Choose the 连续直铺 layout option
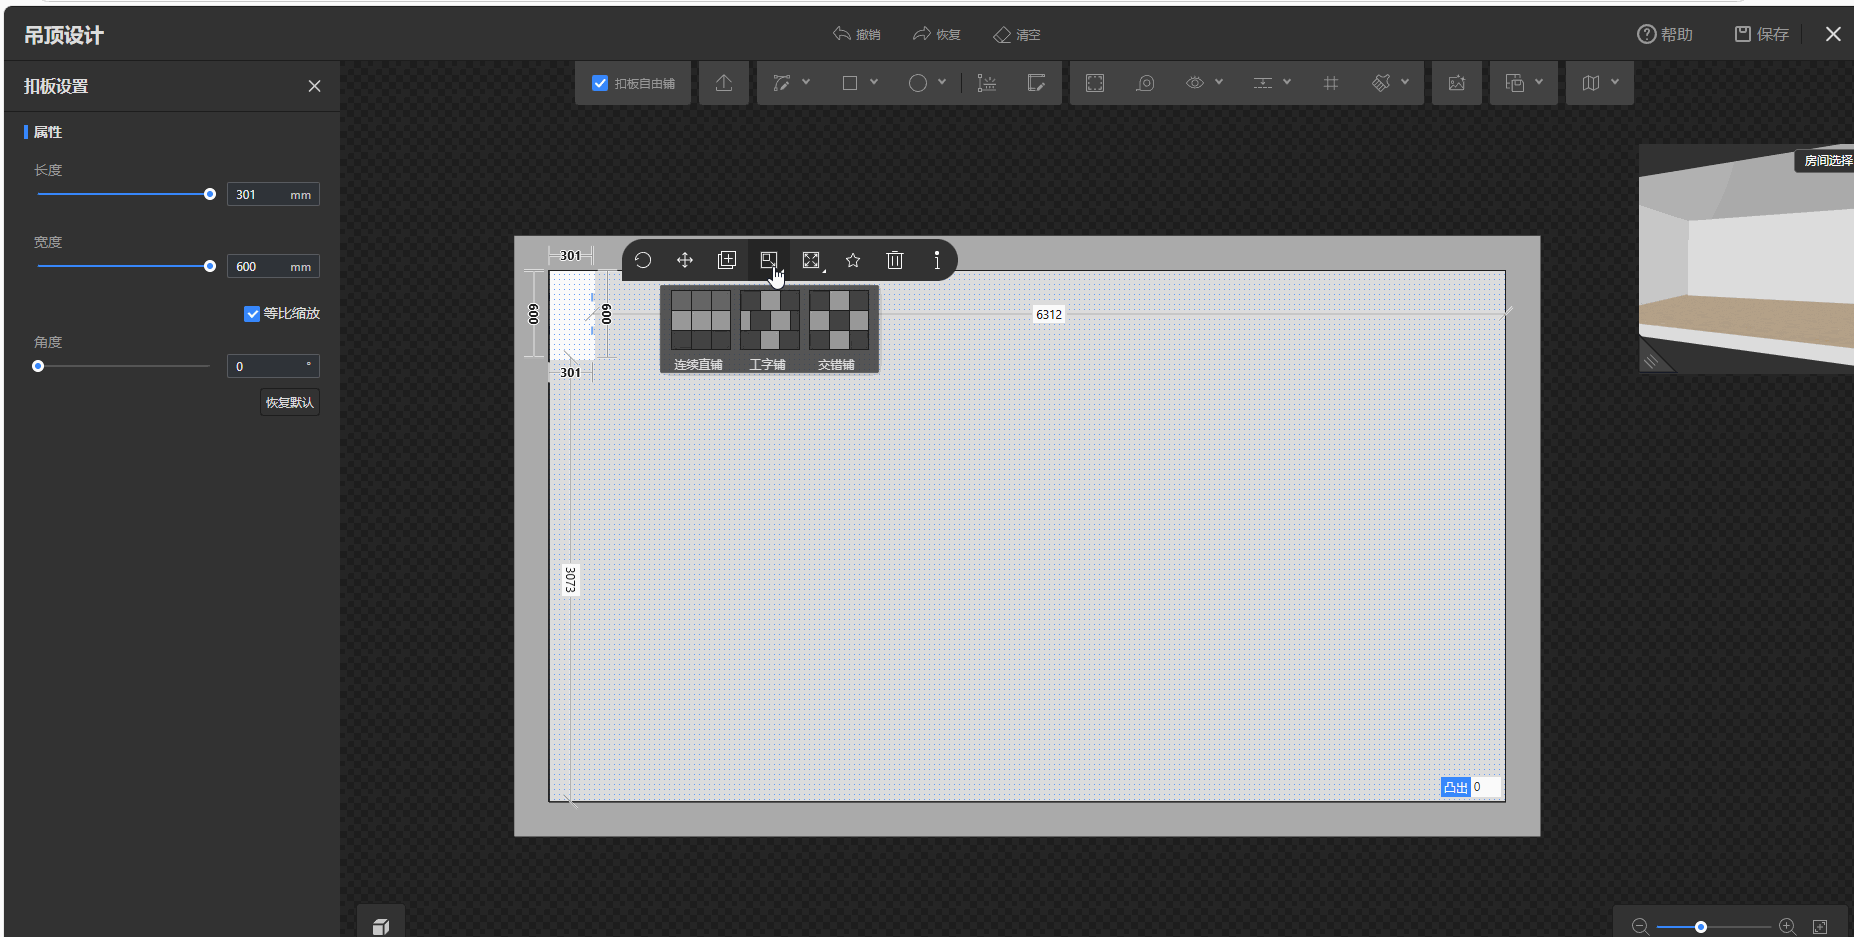Screen dimensions: 1854x937 pos(699,329)
